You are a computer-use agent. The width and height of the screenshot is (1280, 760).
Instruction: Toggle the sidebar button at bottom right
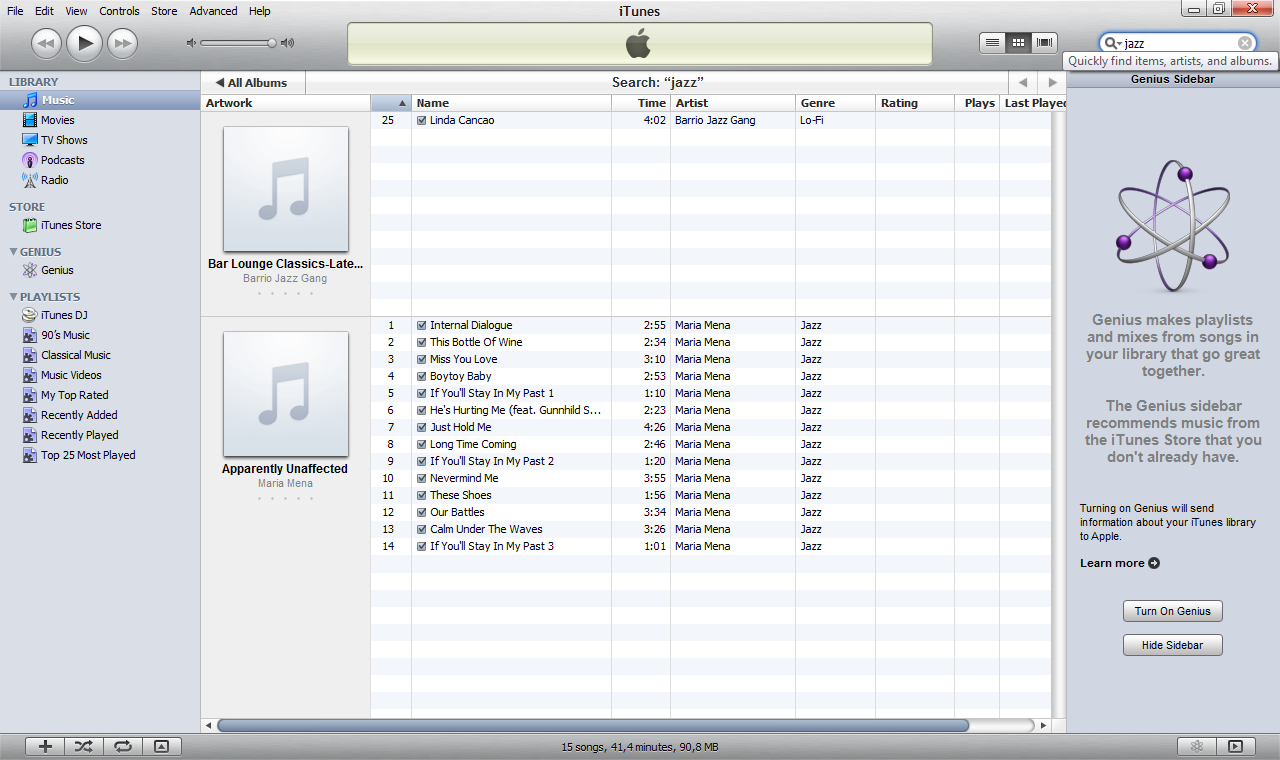tap(1236, 746)
